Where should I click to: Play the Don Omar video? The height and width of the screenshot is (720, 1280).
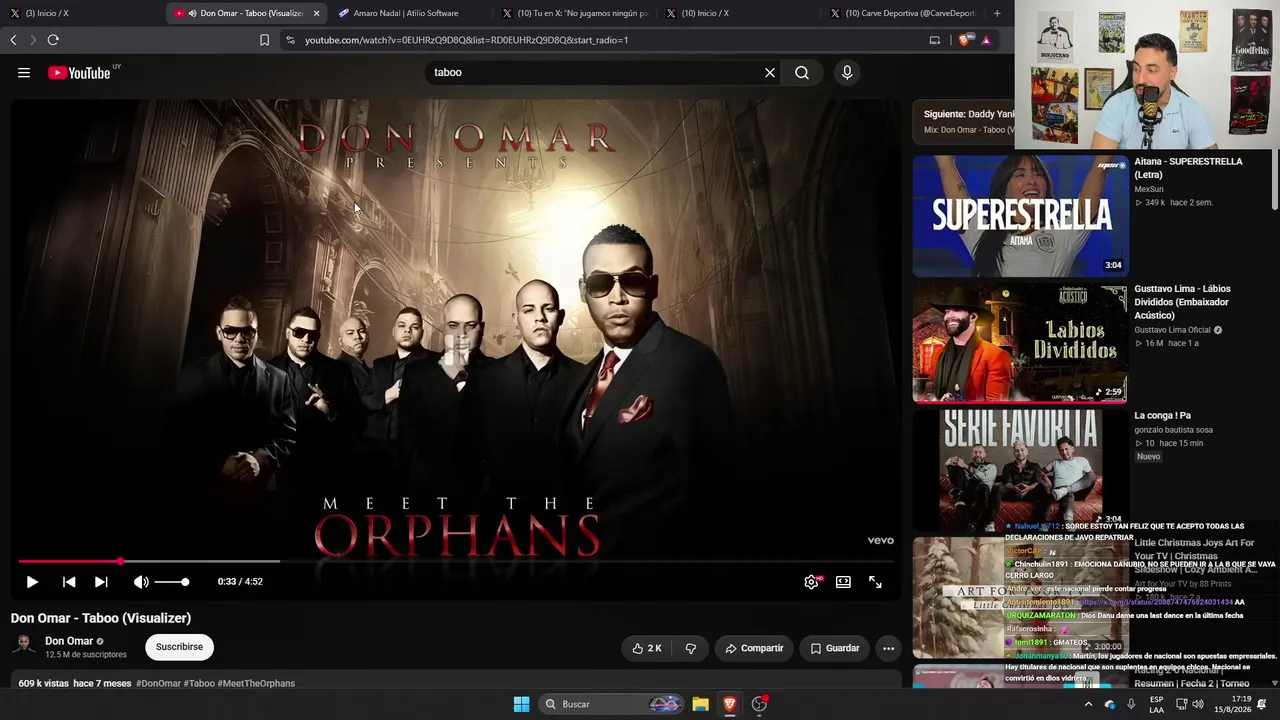tap(32, 581)
